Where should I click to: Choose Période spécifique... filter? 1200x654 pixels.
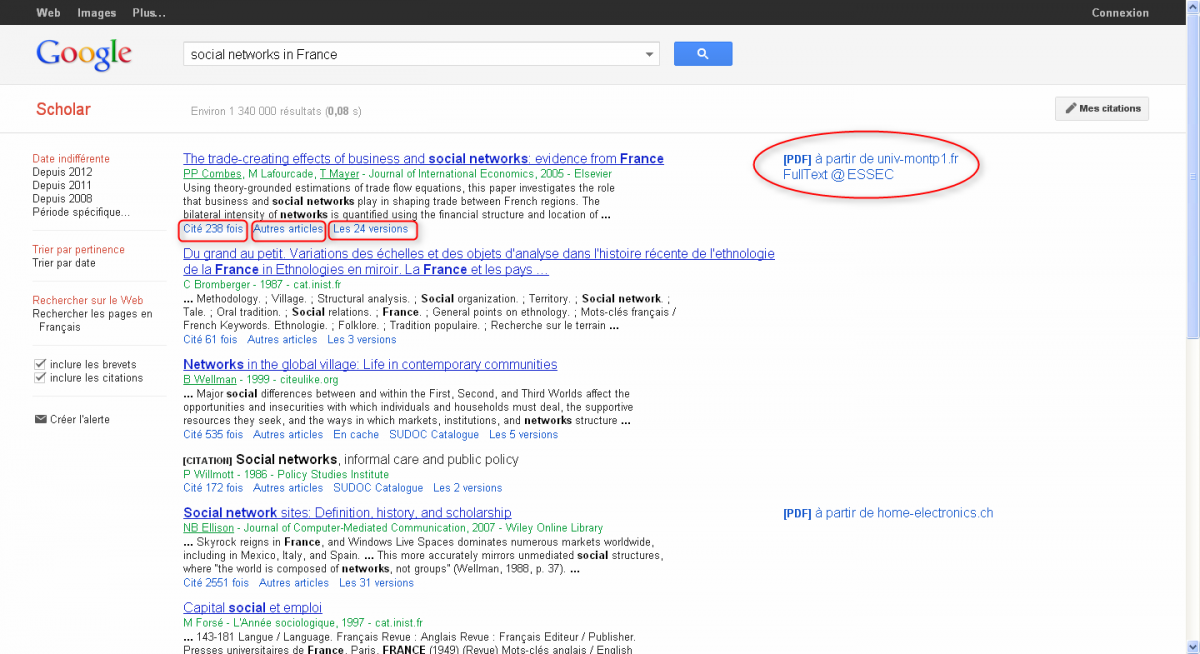[81, 211]
